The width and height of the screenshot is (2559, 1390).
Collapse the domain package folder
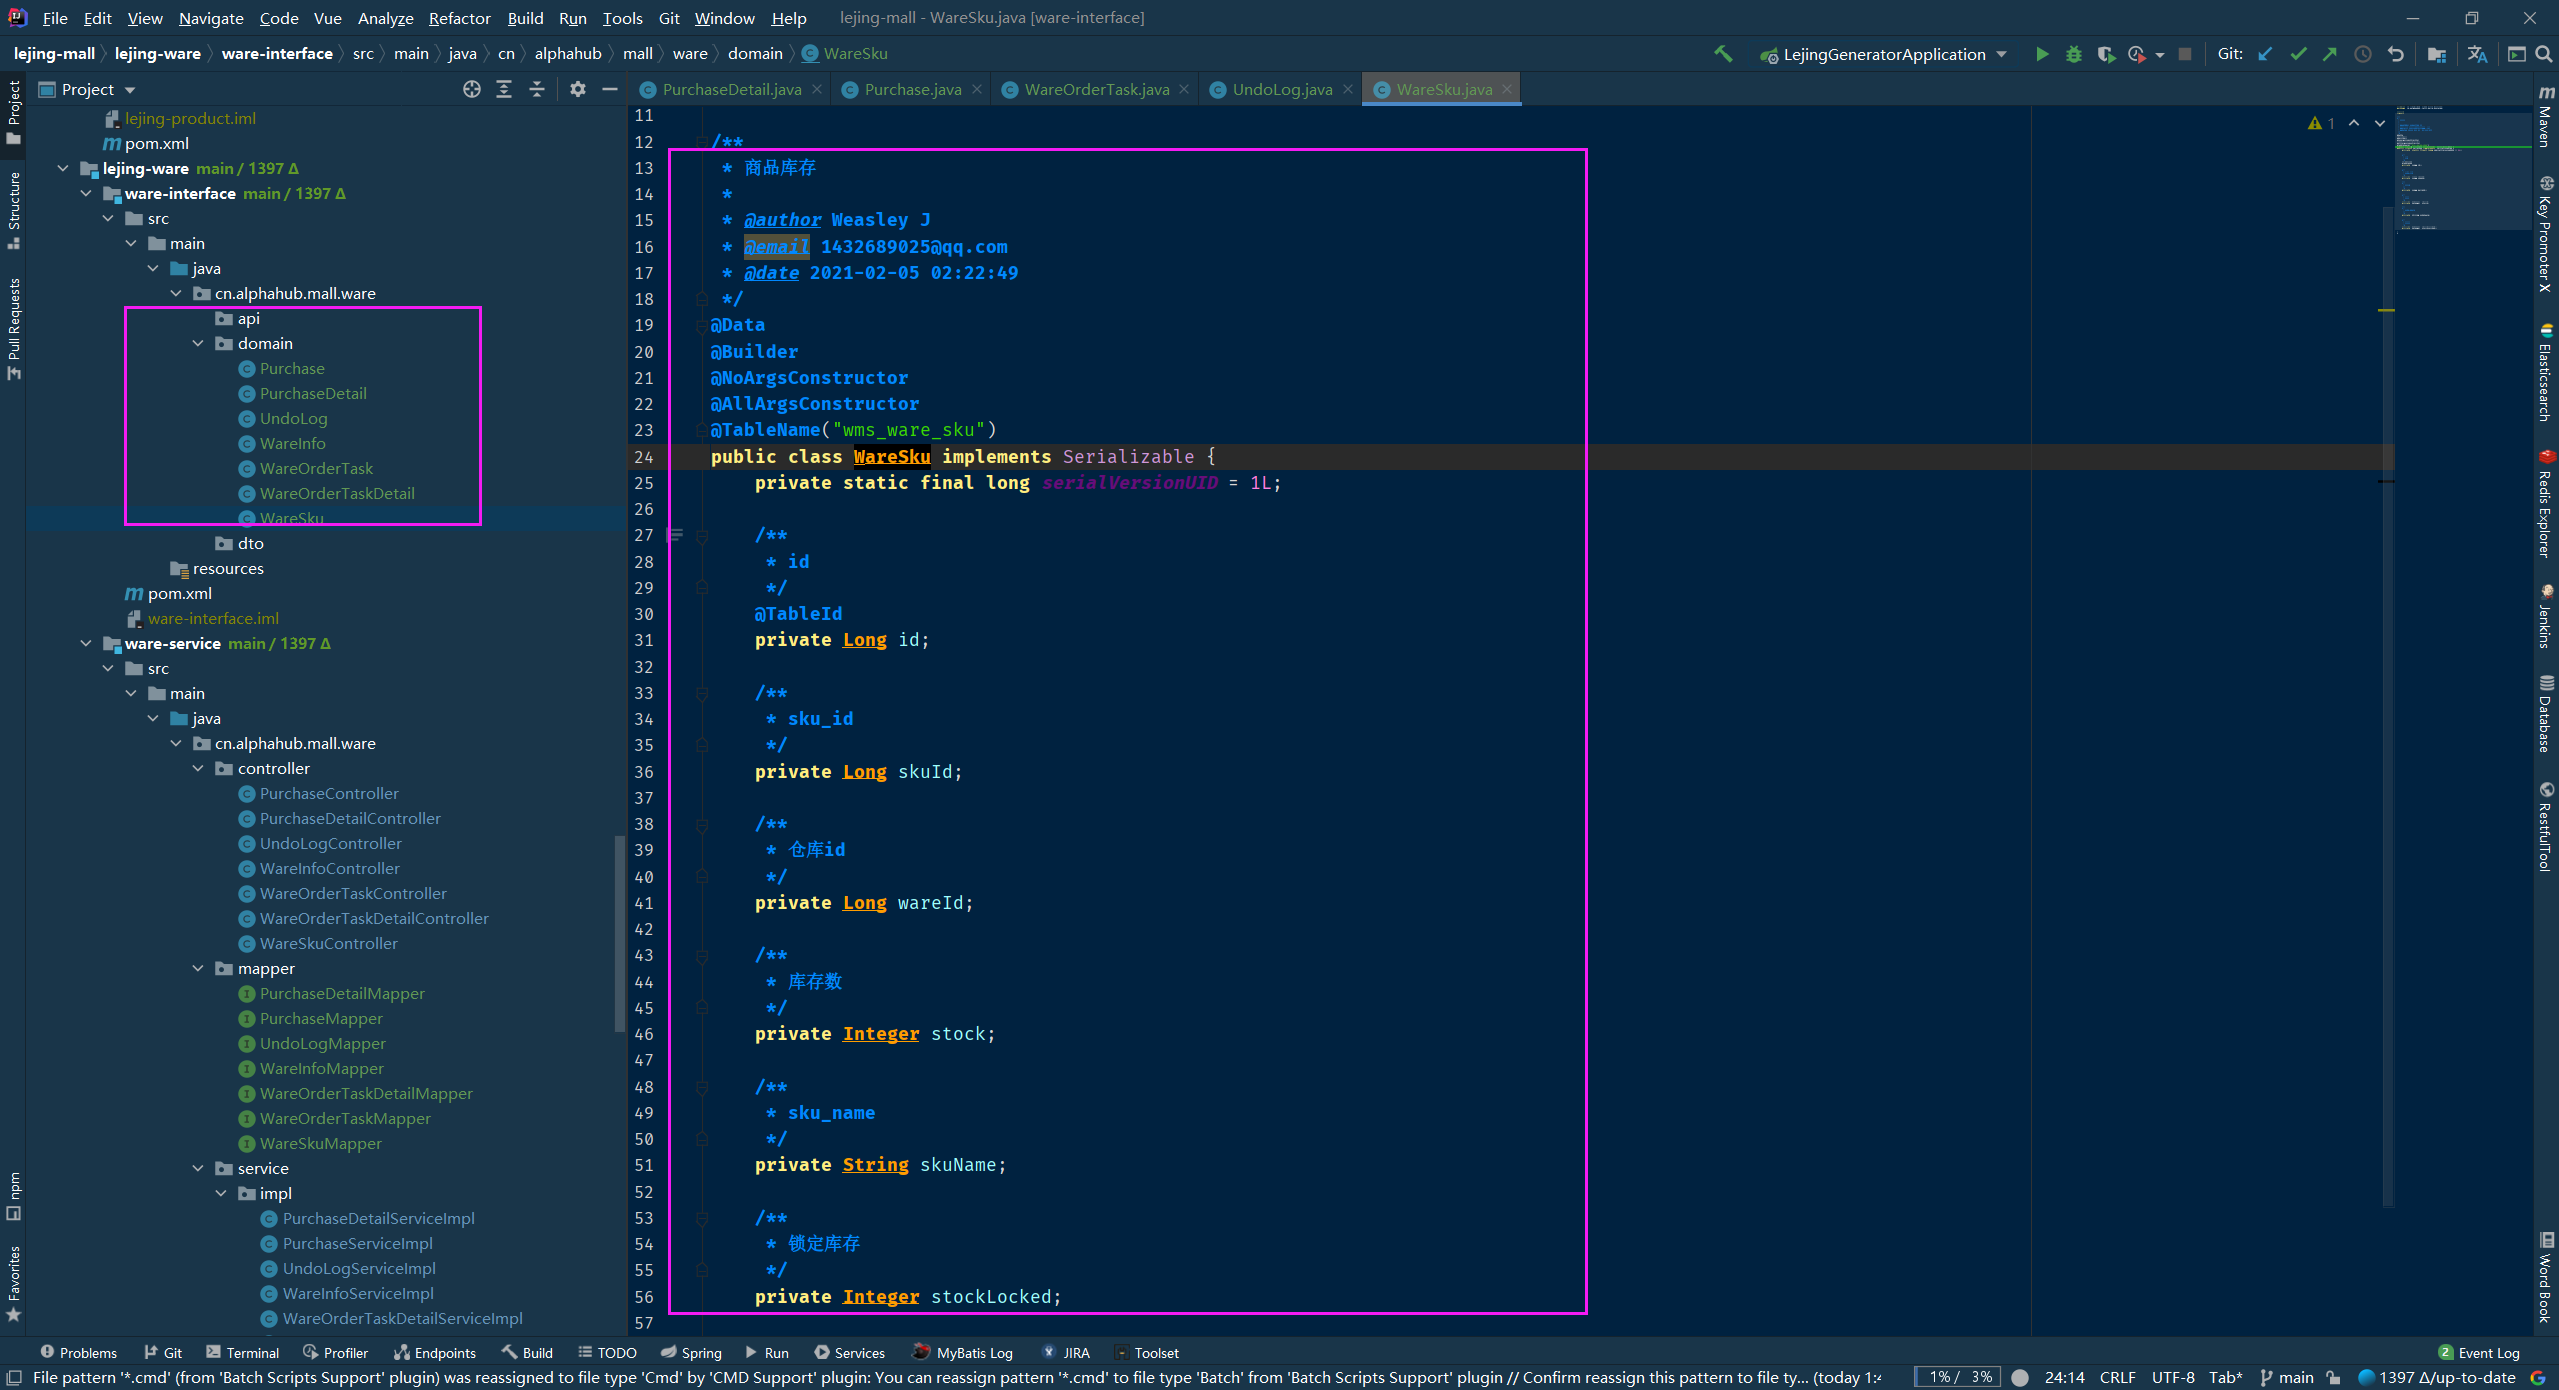[198, 343]
